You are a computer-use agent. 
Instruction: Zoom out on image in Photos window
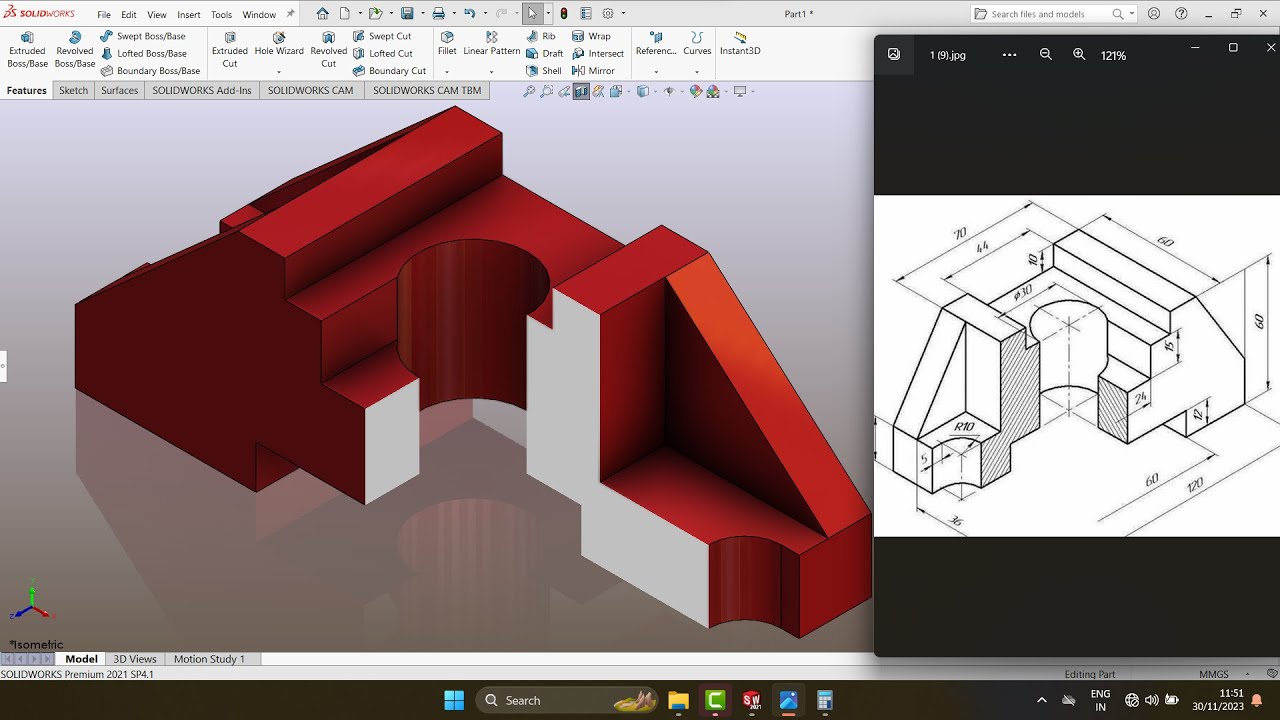[1046, 55]
